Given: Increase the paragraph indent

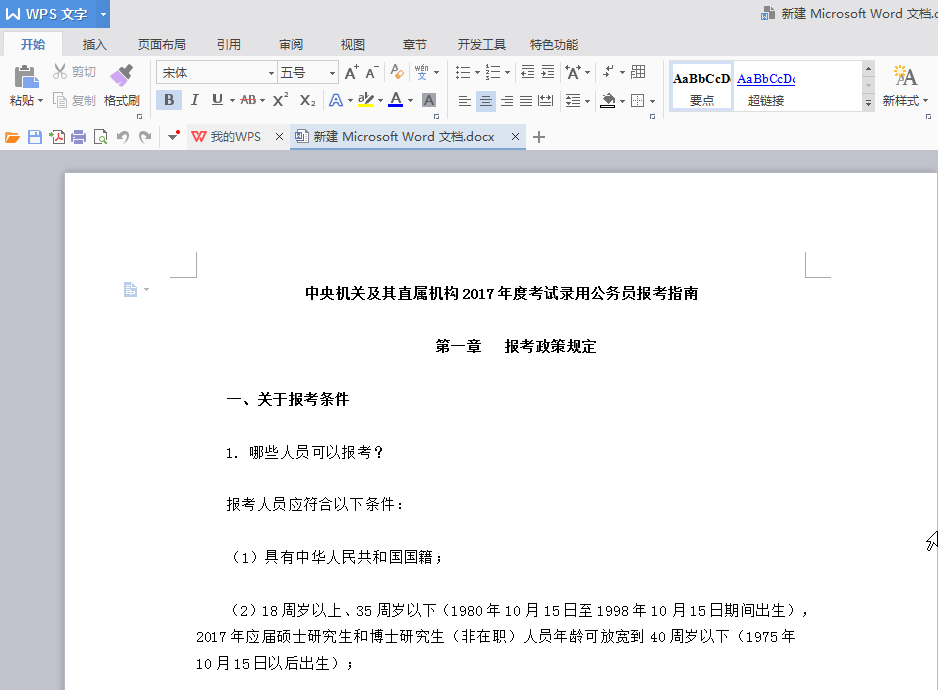Looking at the screenshot, I should (548, 72).
